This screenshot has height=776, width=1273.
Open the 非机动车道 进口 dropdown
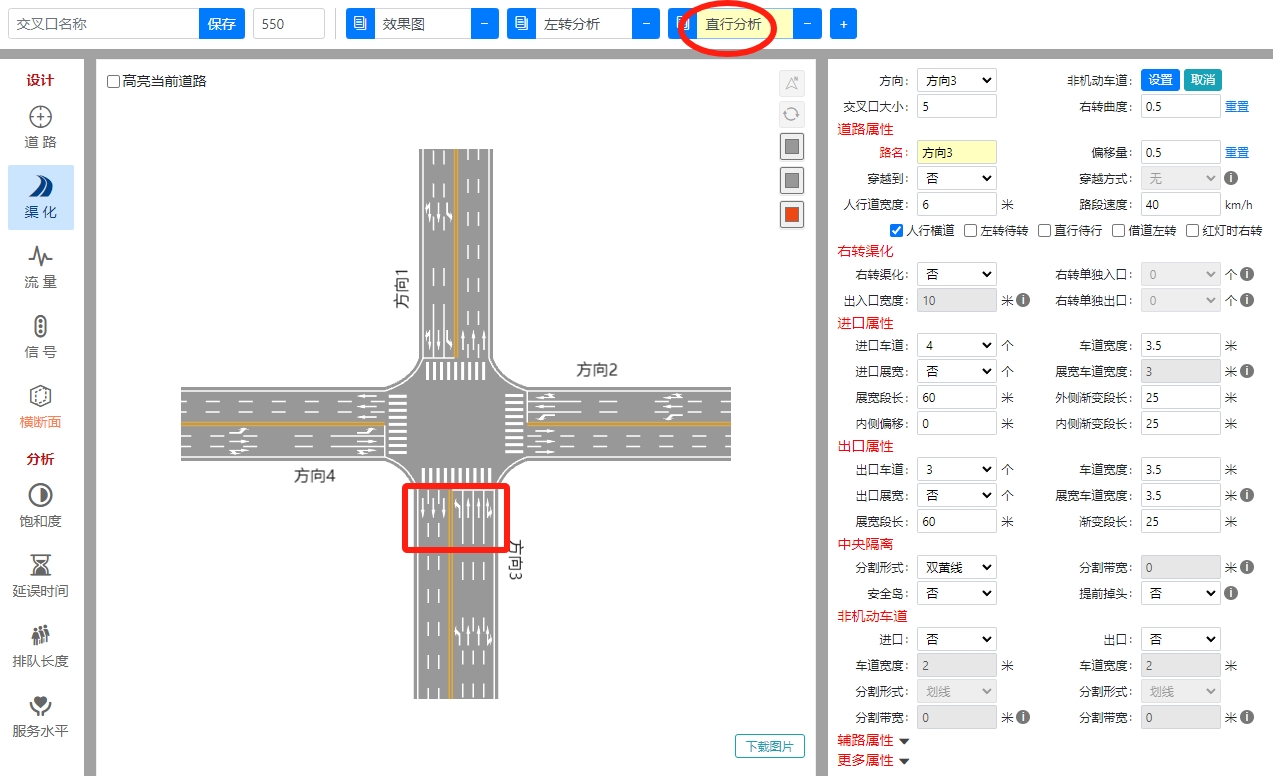[x=956, y=639]
